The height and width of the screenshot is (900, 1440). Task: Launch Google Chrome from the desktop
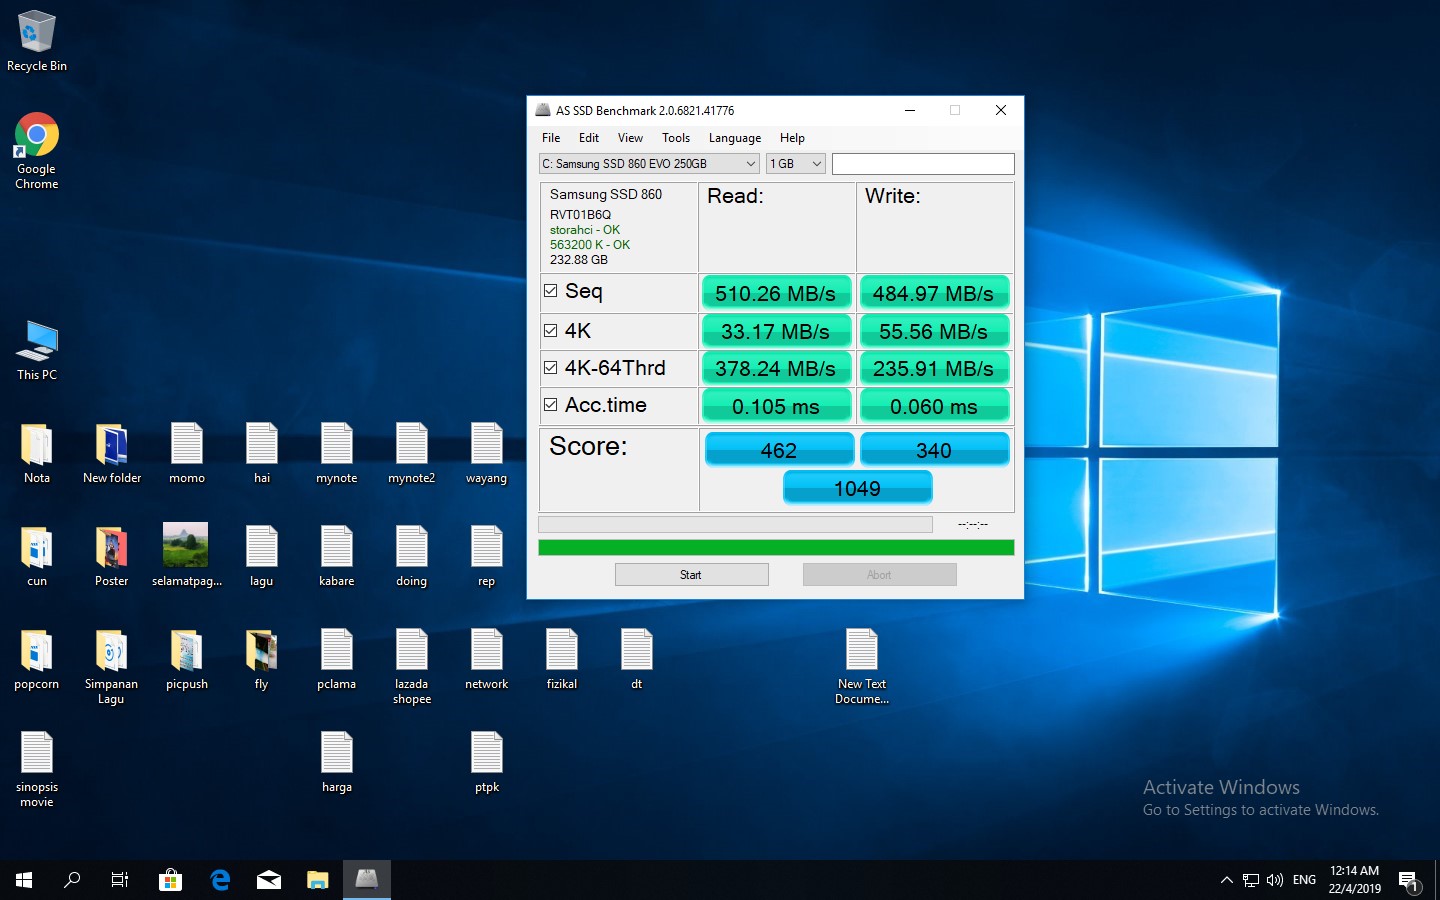pos(37,151)
